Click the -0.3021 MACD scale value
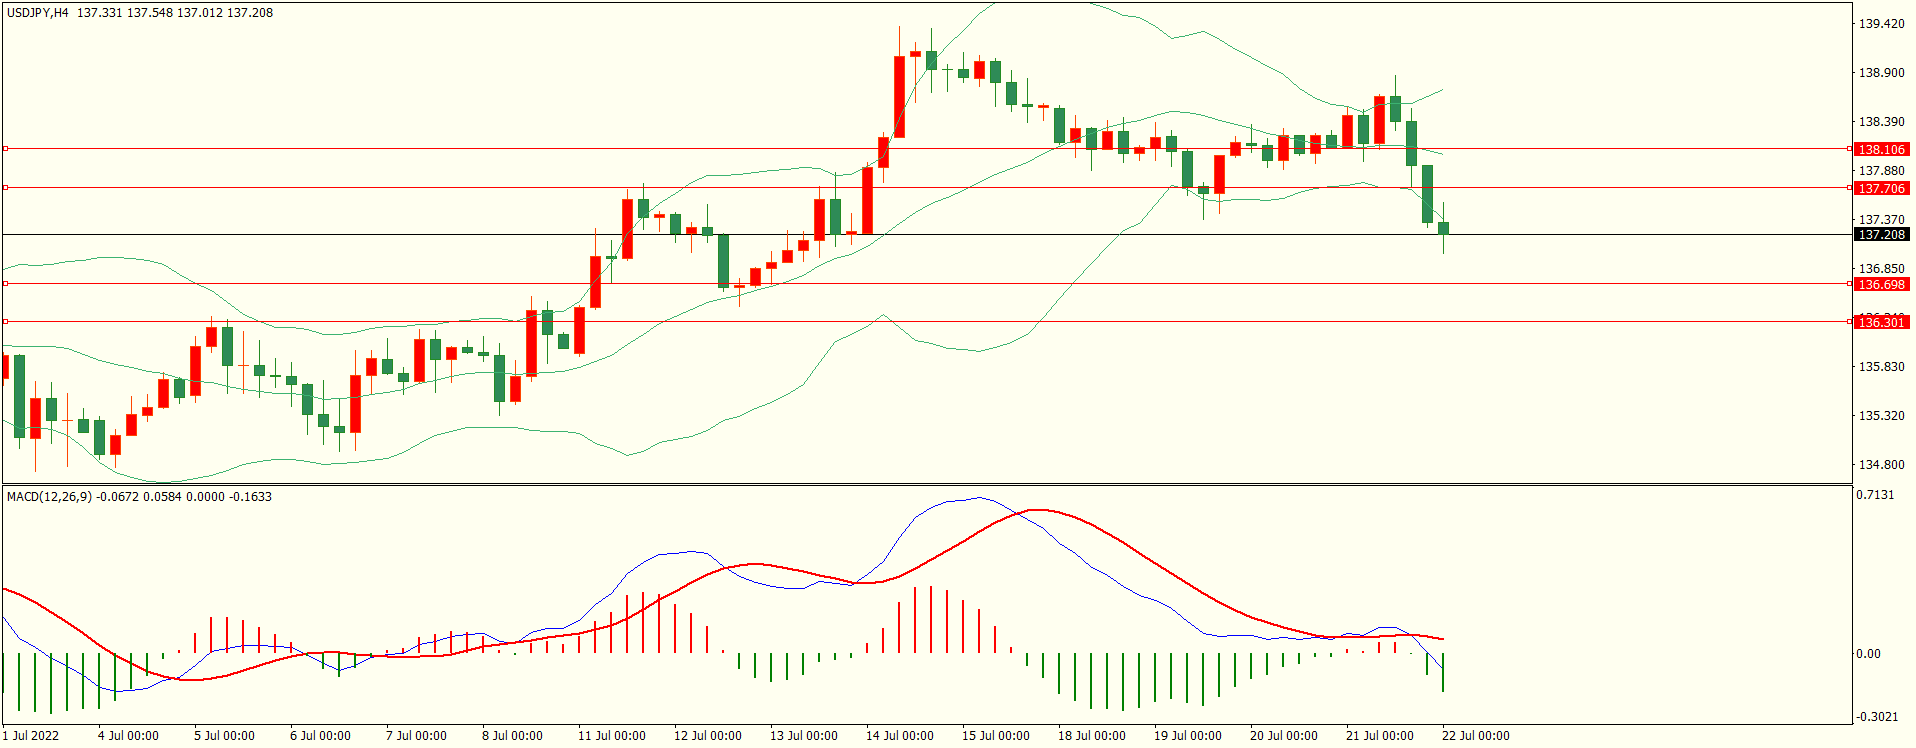The height and width of the screenshot is (748, 1916). 1875,717
